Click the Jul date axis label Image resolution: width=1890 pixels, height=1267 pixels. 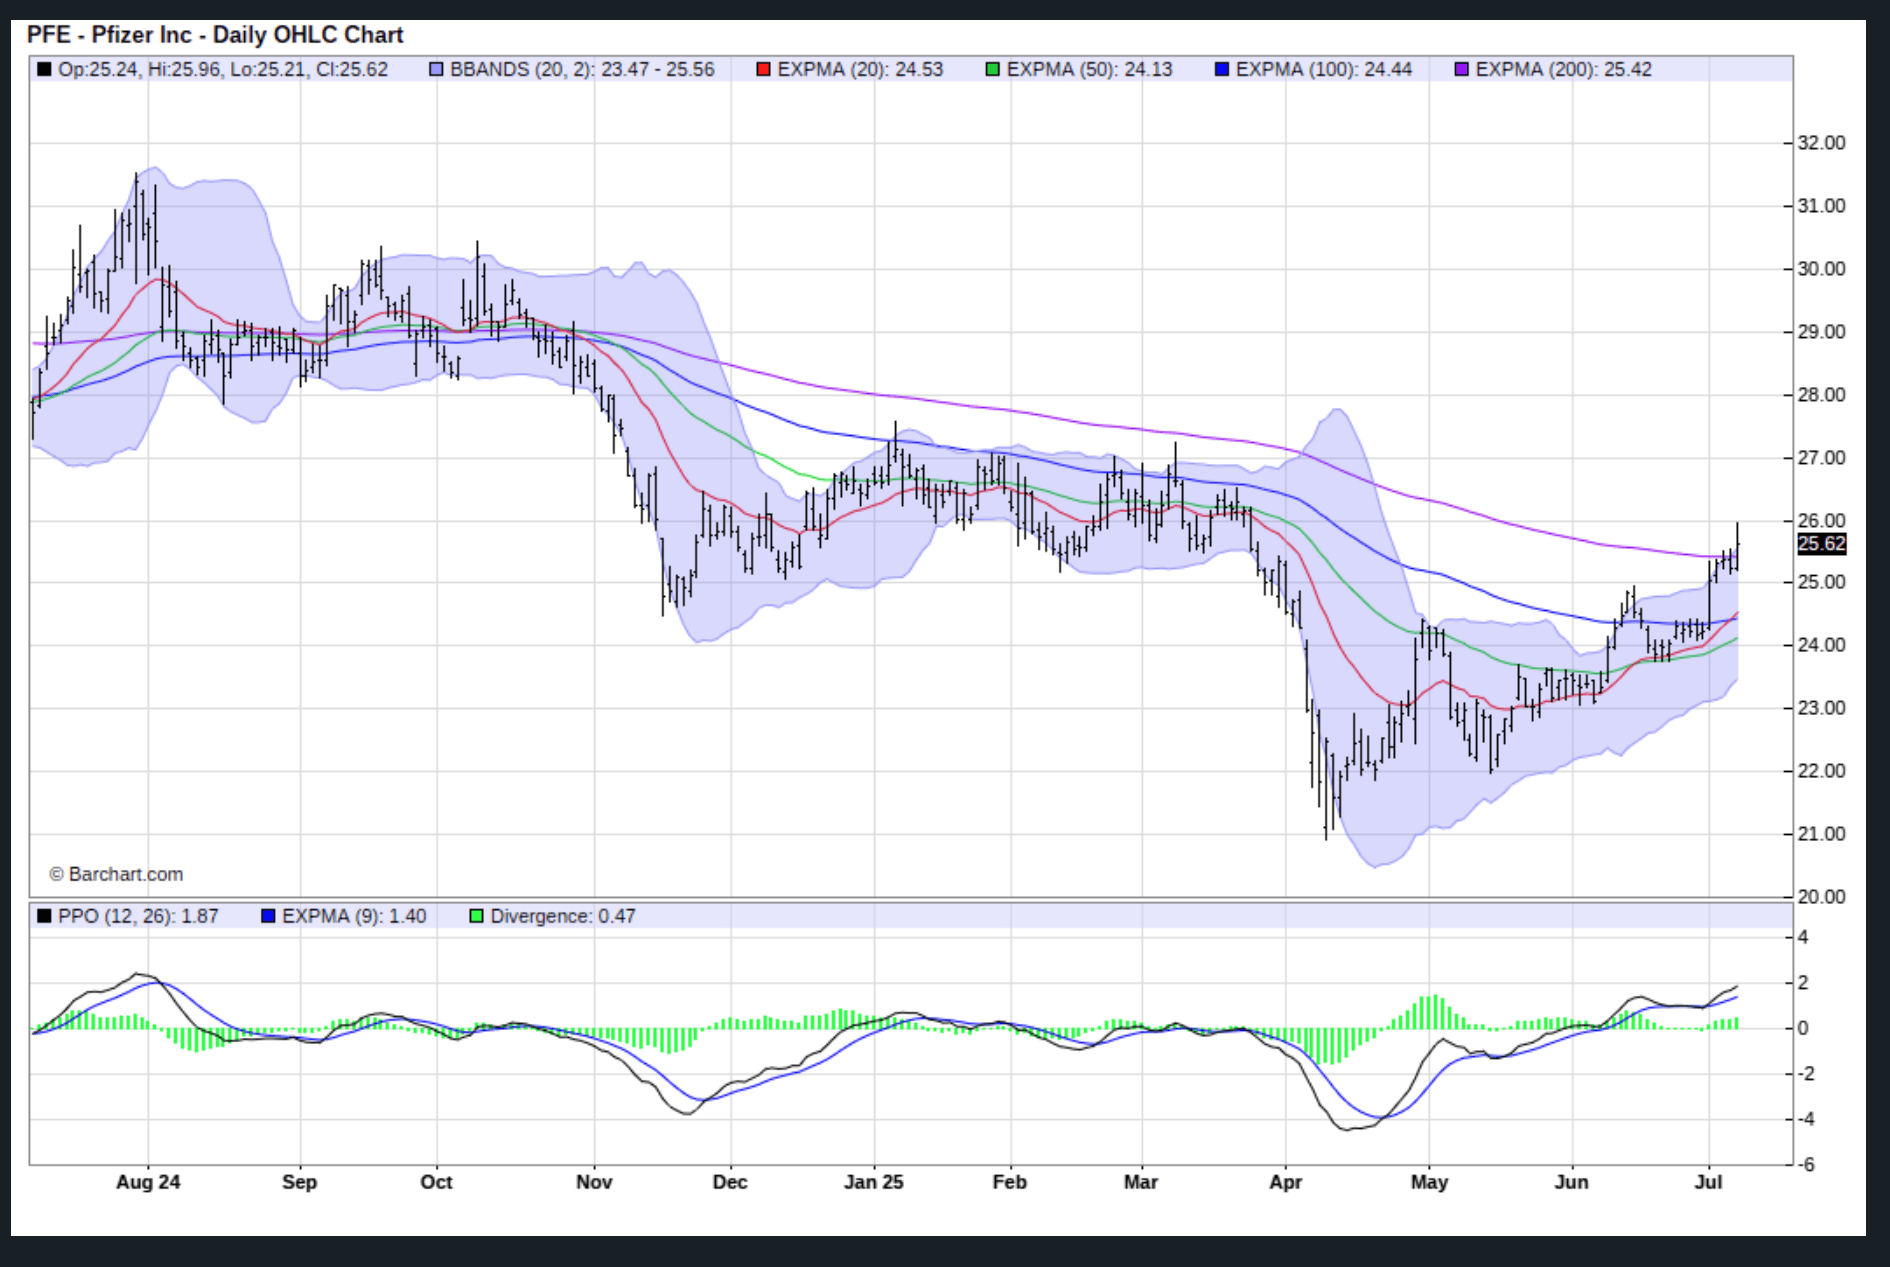pos(1708,1182)
